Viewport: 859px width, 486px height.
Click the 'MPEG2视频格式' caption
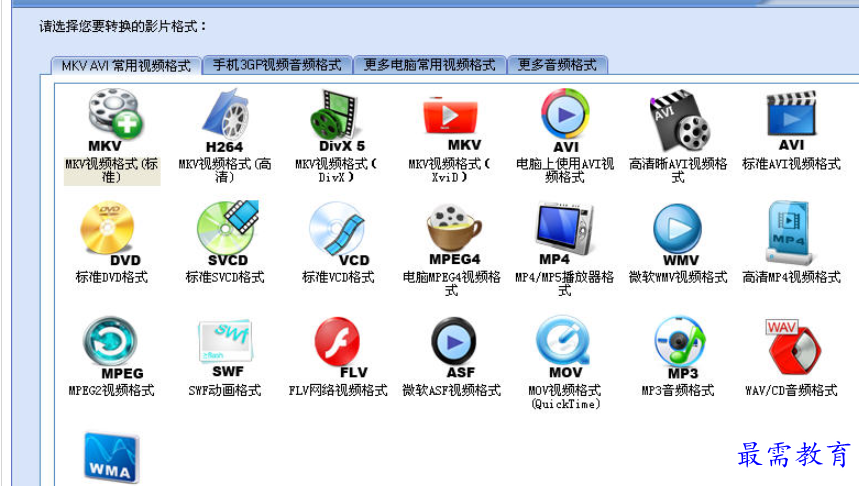(111, 391)
